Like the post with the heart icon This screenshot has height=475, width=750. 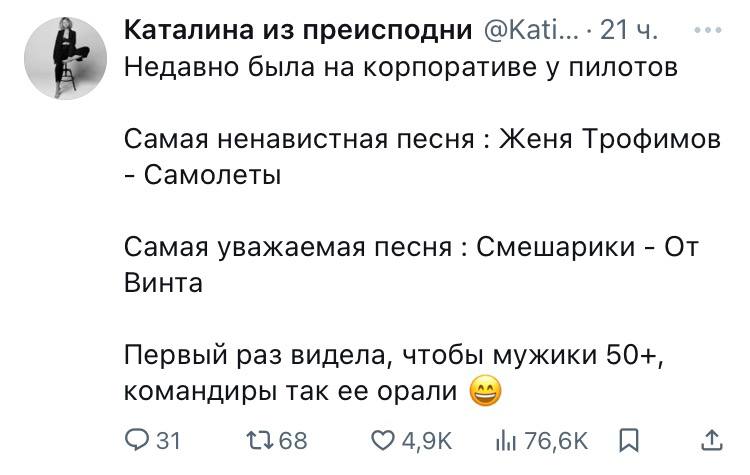click(x=381, y=440)
